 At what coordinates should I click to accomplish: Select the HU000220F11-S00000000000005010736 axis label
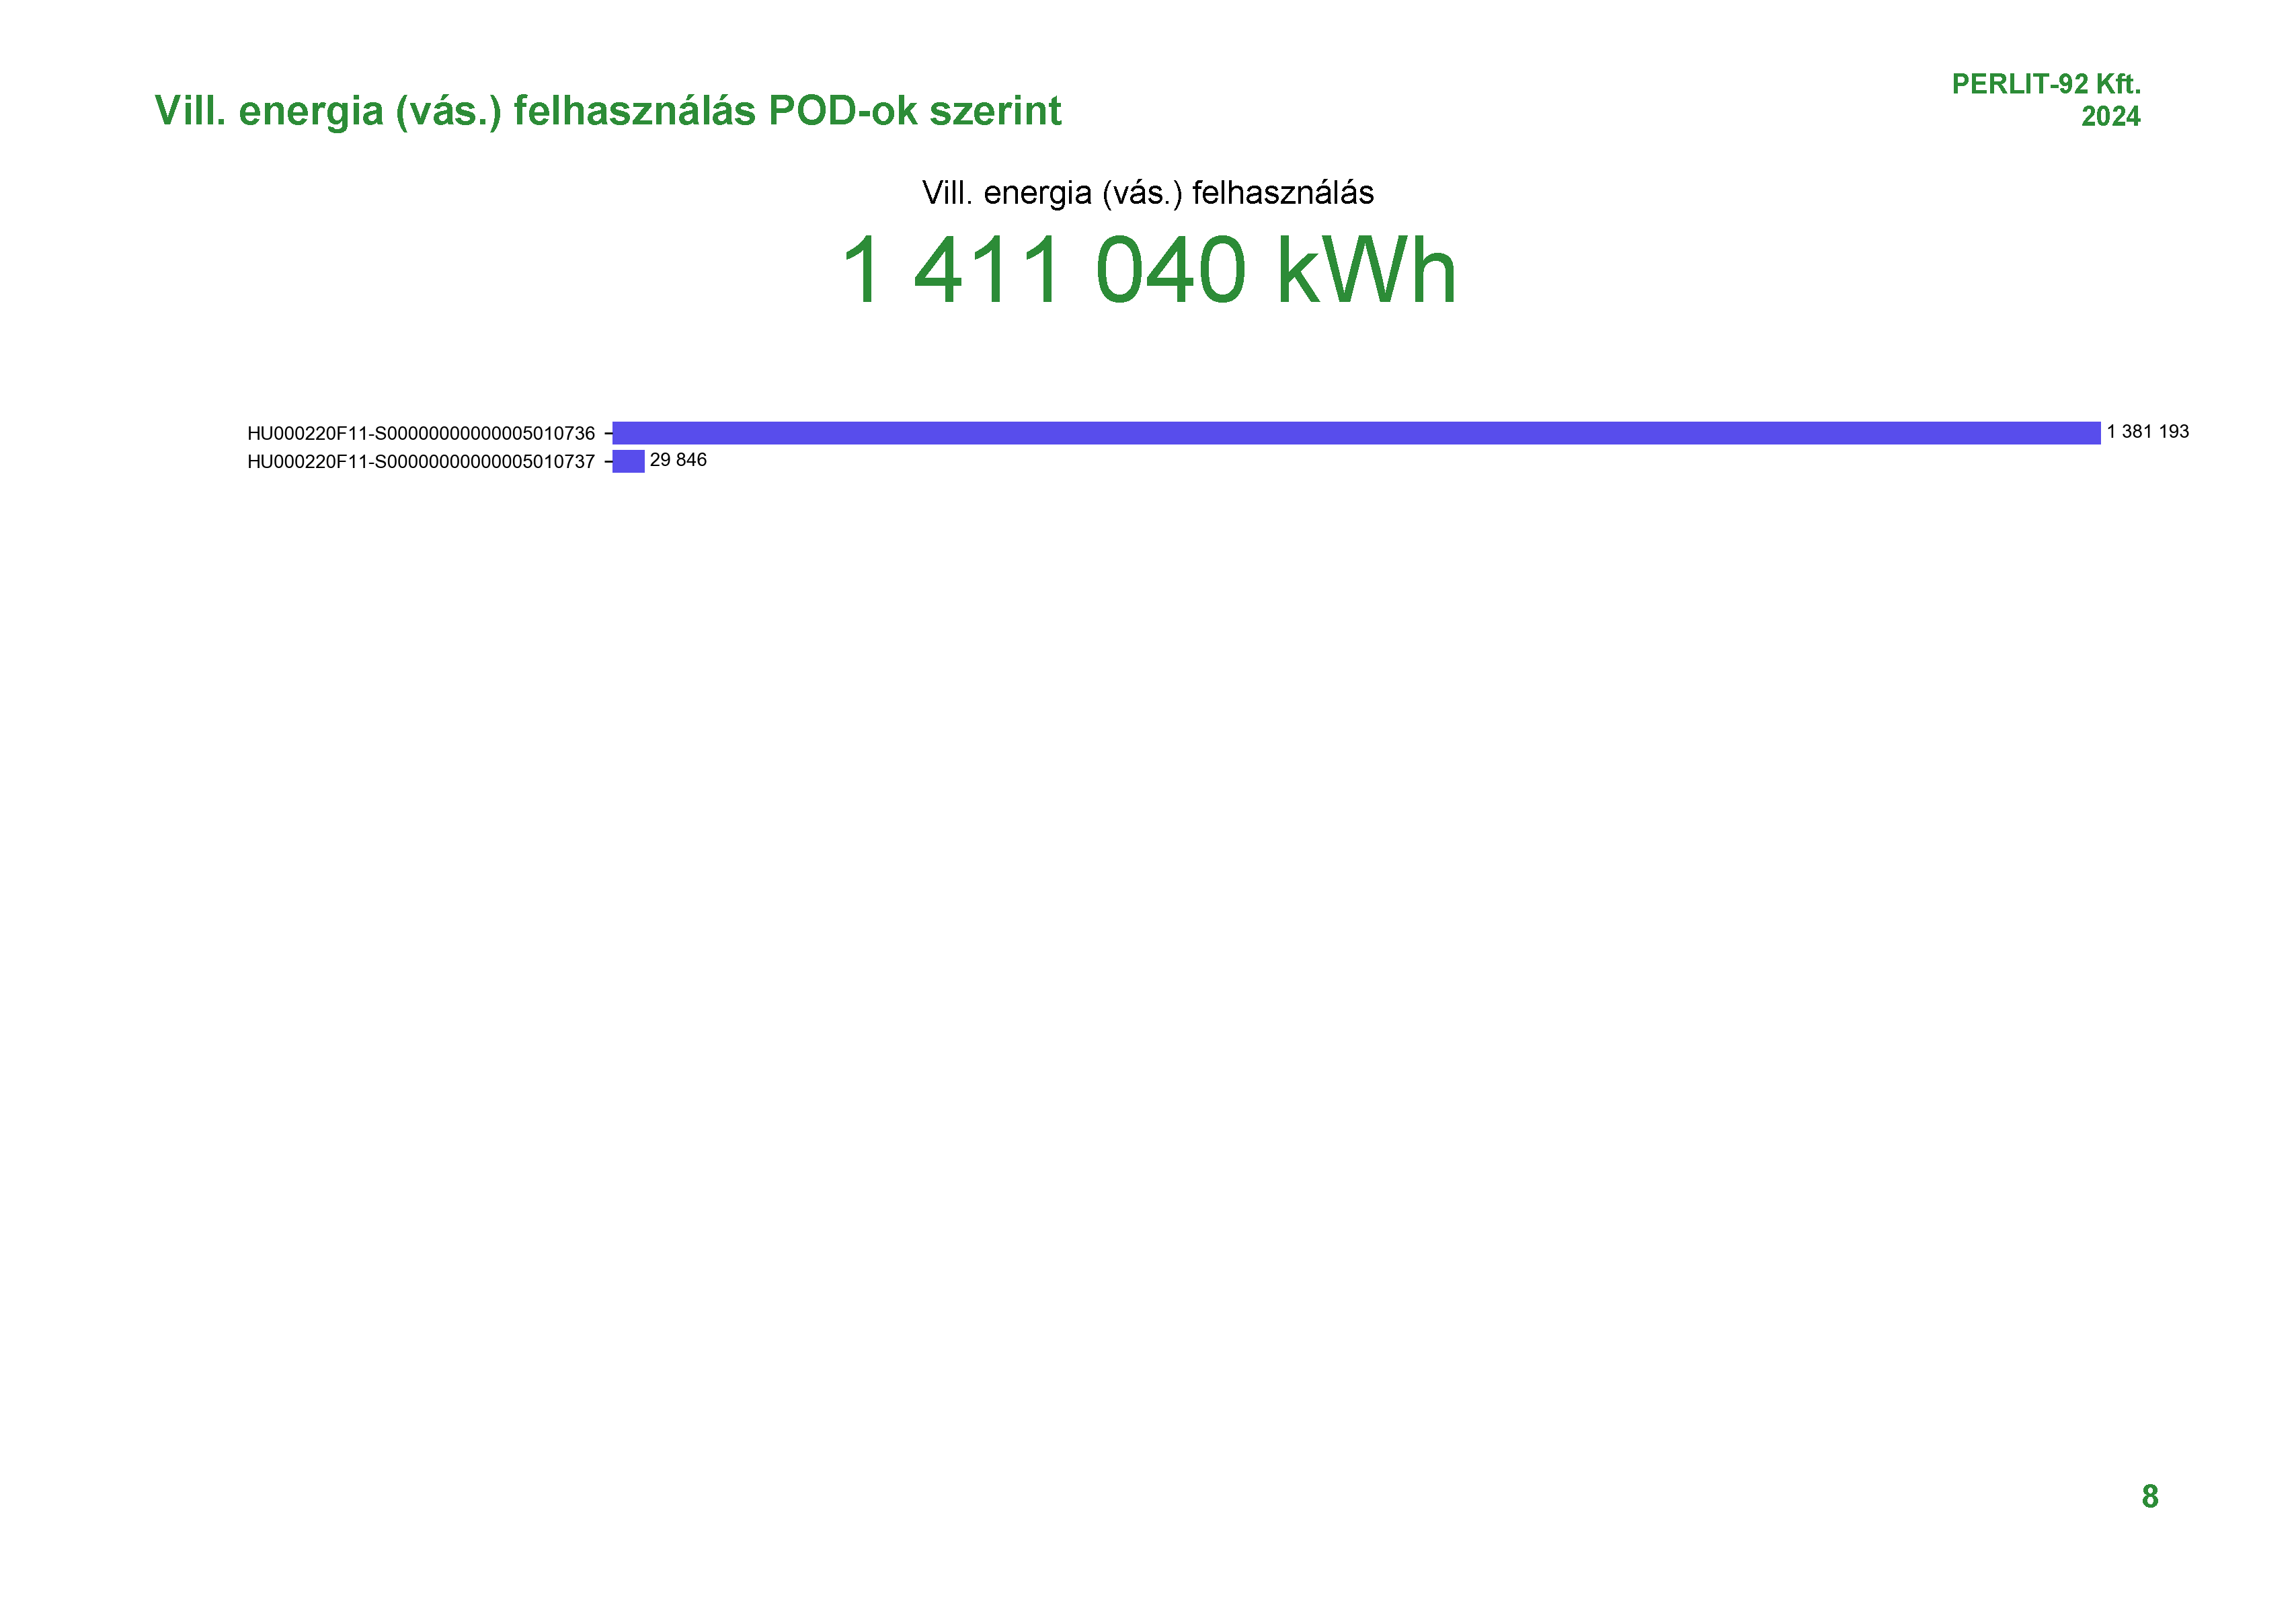(421, 433)
